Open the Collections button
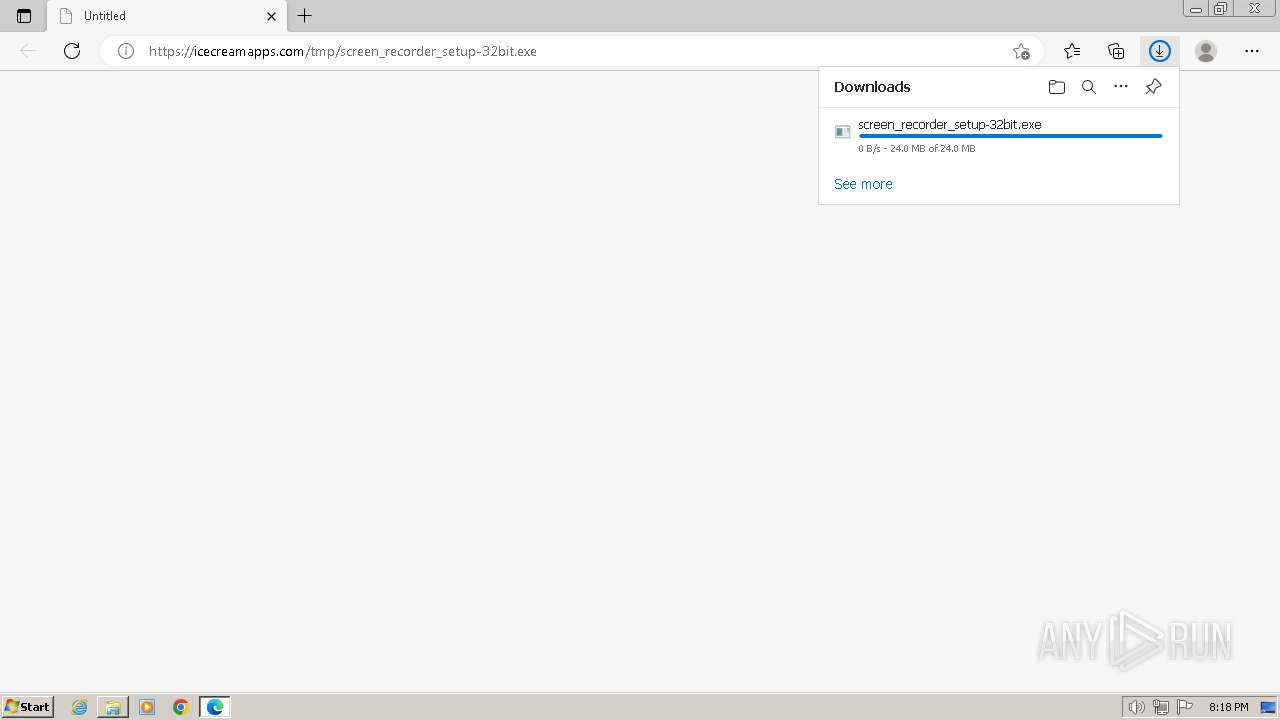1280x720 pixels. pos(1116,51)
